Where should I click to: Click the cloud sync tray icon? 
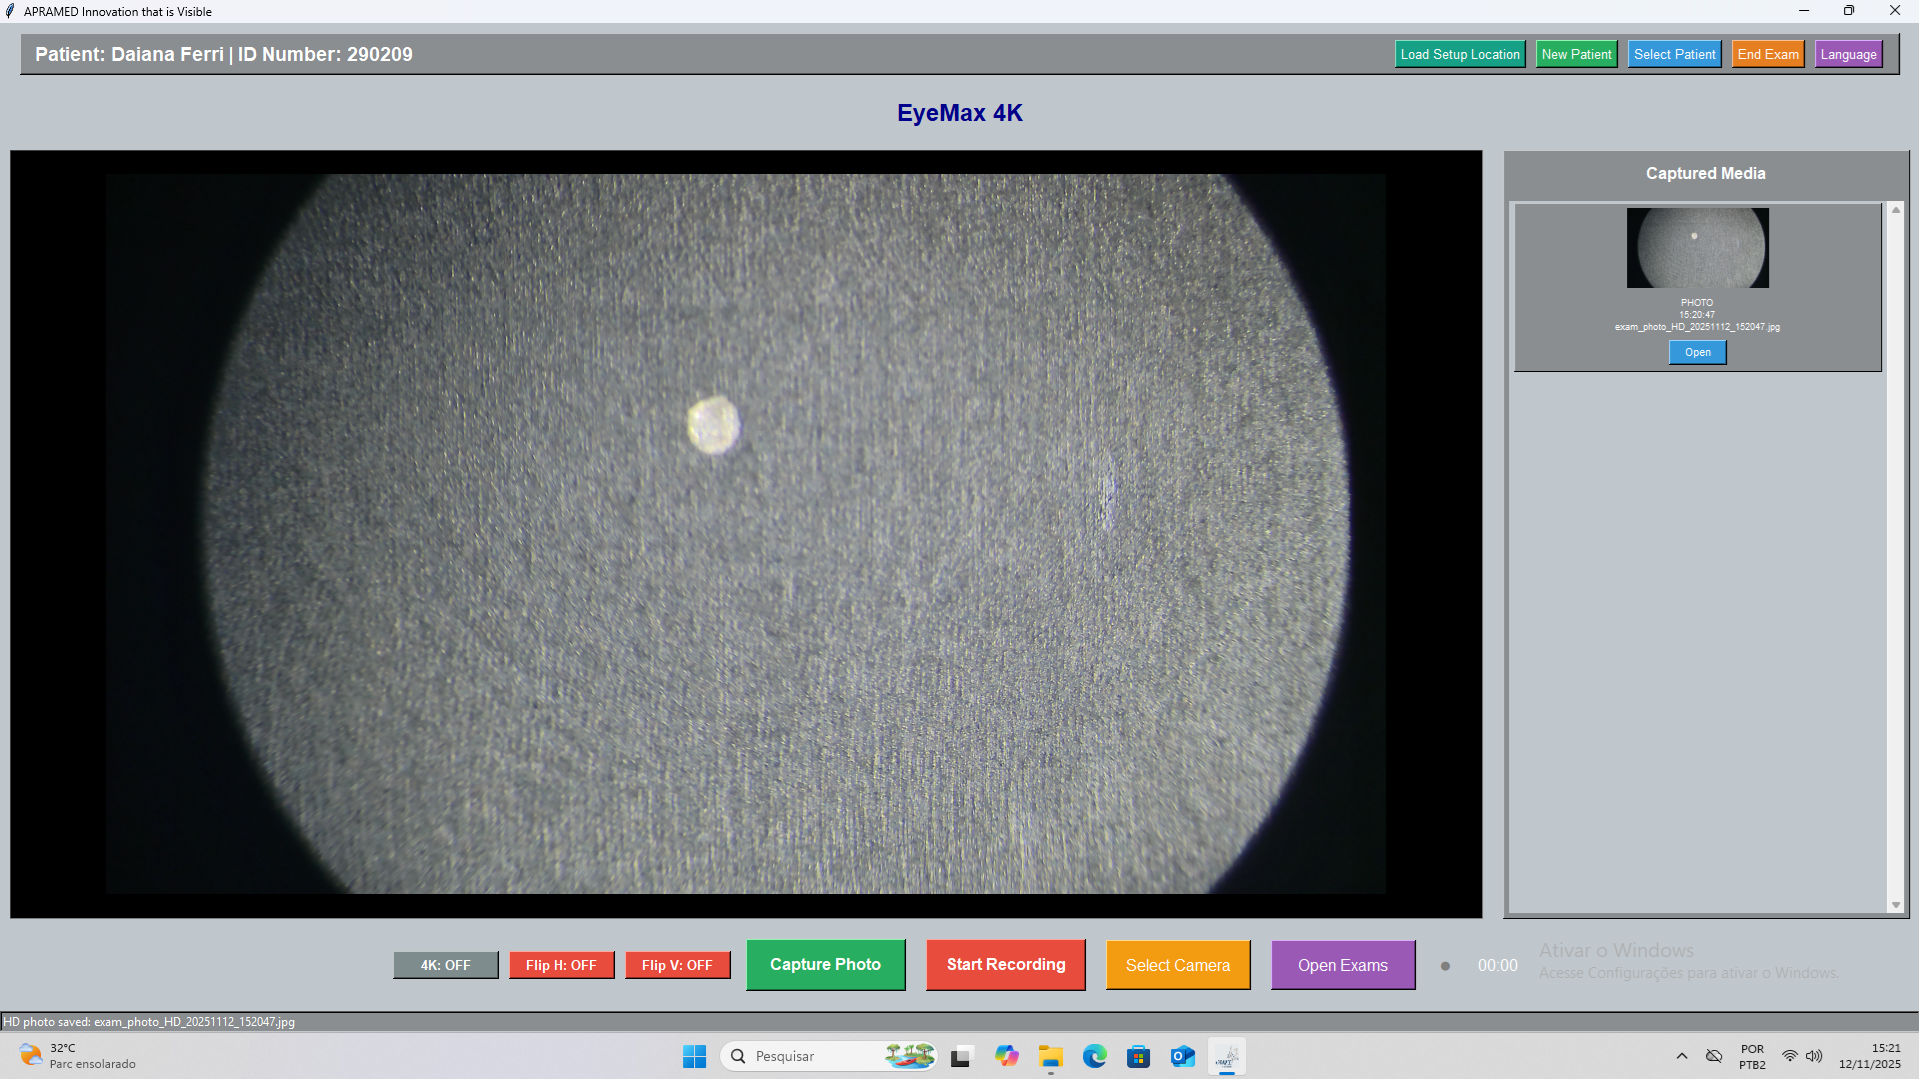pyautogui.click(x=1714, y=1056)
